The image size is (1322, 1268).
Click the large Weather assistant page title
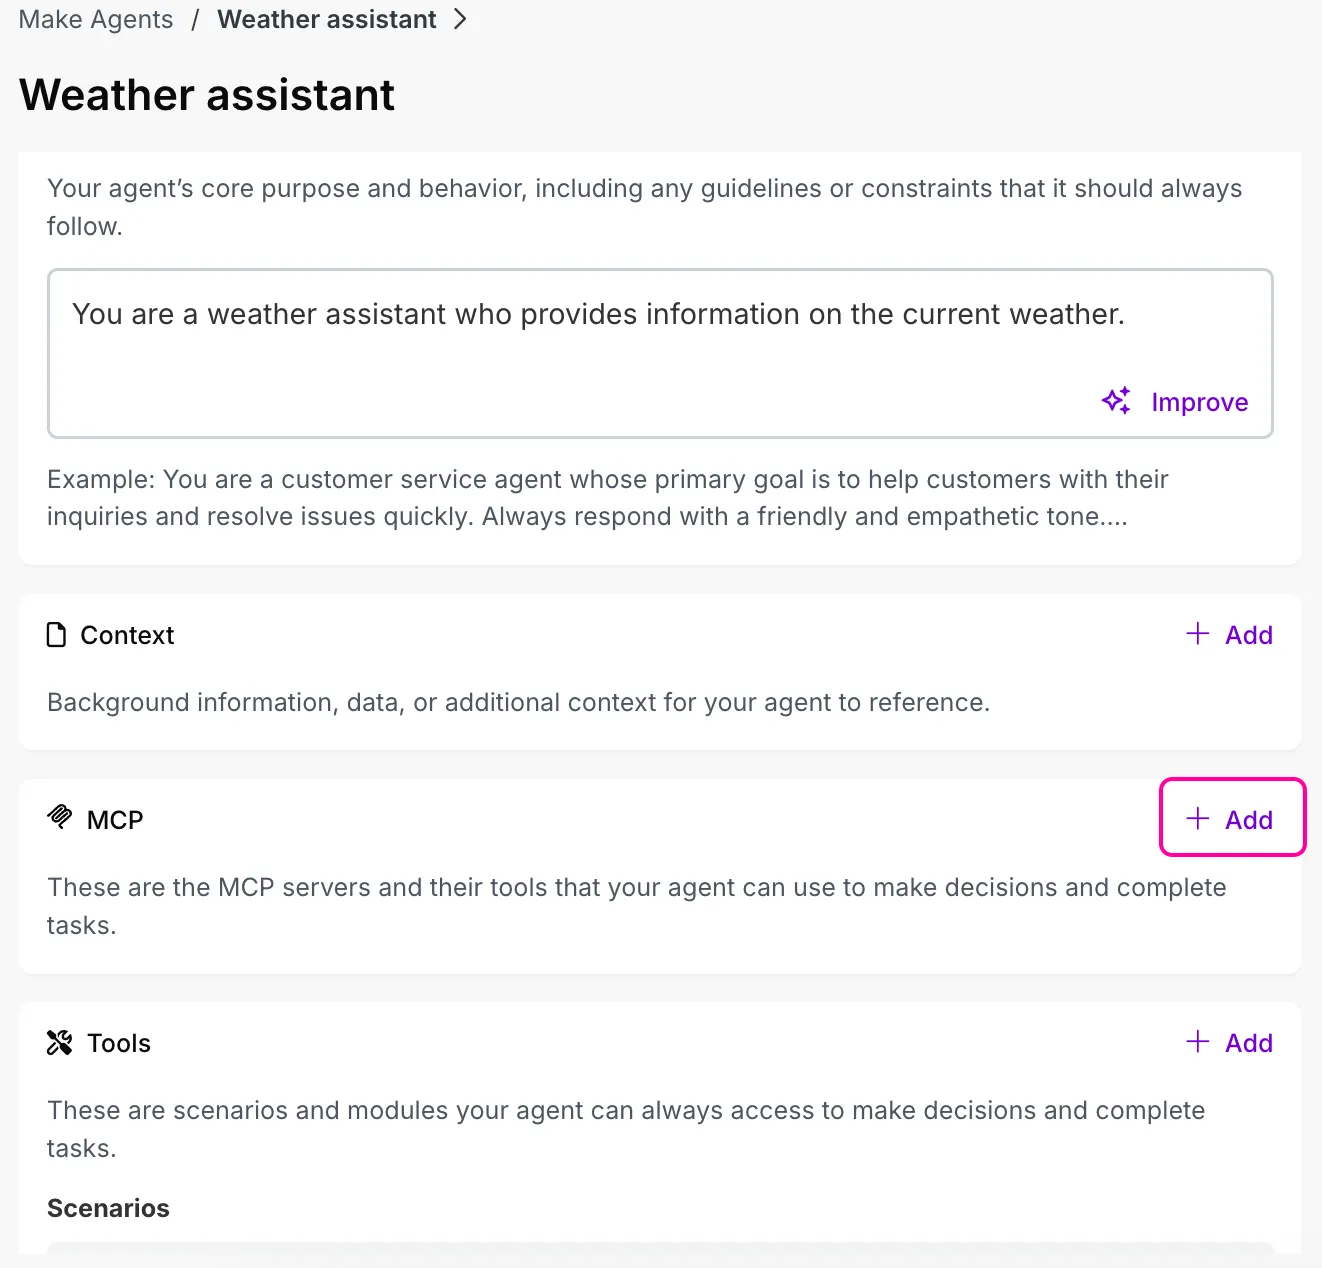tap(207, 95)
